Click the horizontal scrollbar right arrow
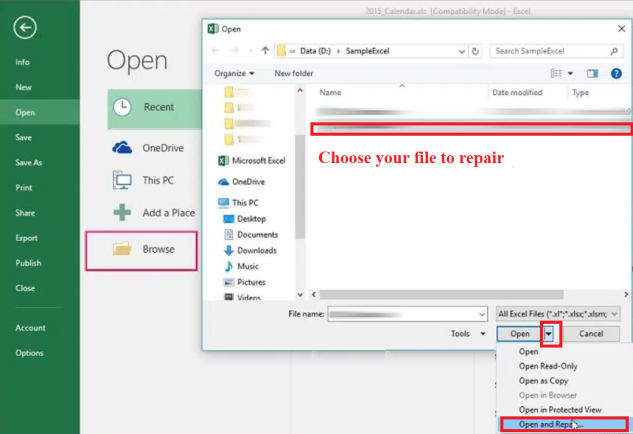 pos(626,295)
